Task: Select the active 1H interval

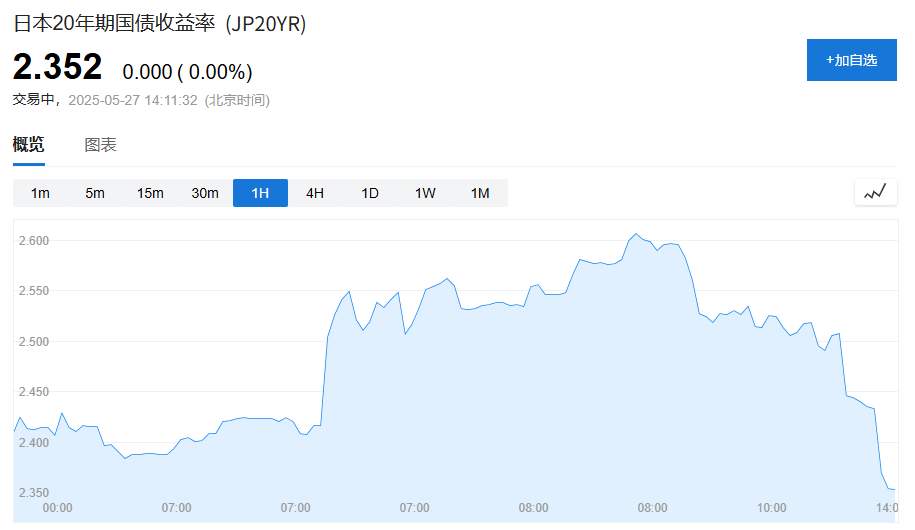Action: pos(260,193)
